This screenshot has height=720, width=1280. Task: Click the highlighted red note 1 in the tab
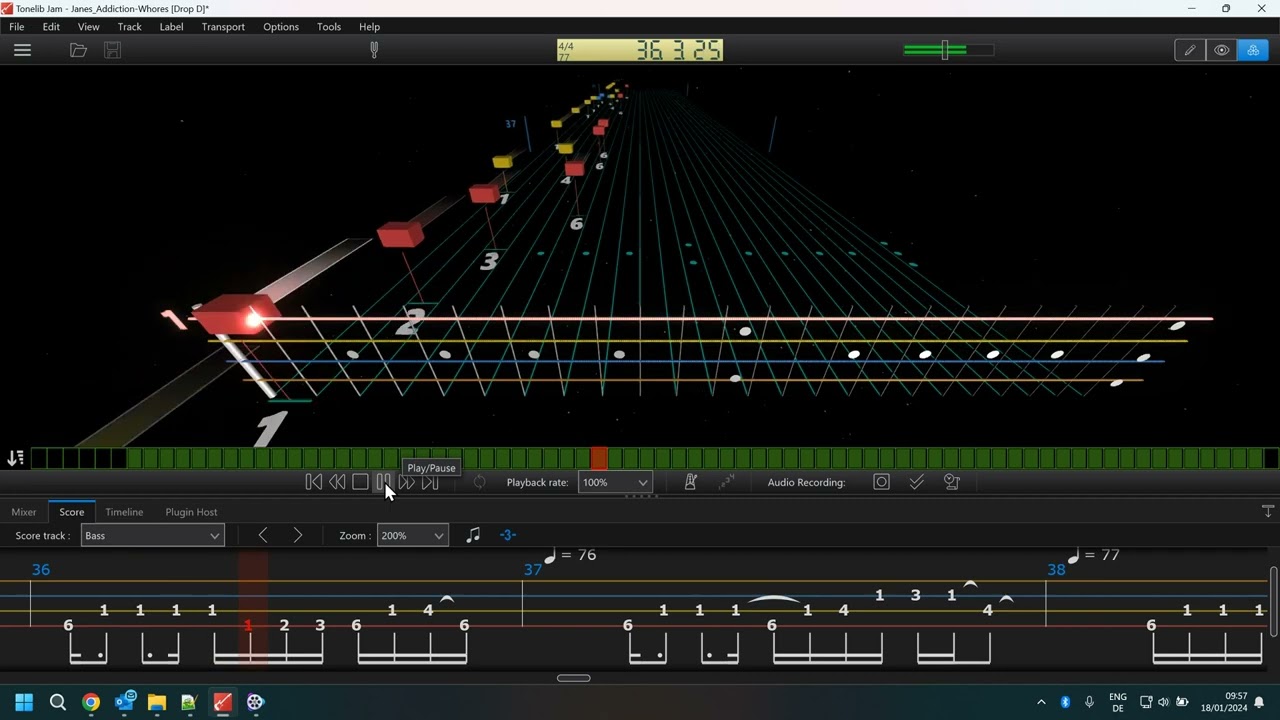click(248, 625)
